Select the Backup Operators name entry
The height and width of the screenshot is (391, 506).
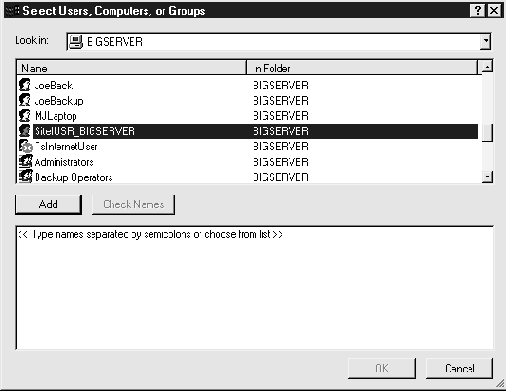coord(73,177)
